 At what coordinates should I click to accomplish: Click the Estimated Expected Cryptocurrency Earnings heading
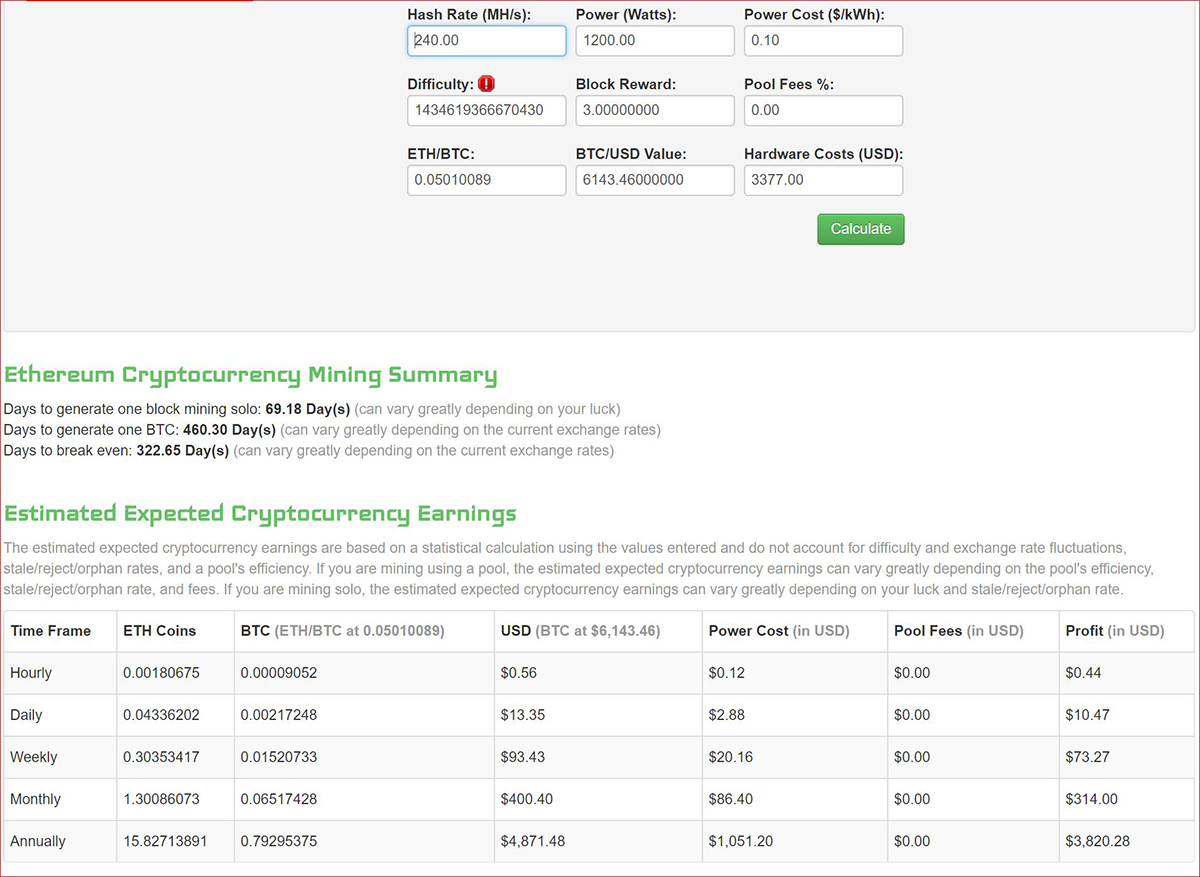[x=261, y=513]
